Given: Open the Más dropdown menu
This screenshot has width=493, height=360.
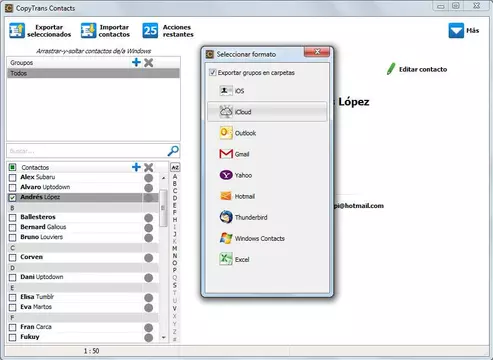Looking at the screenshot, I should click(464, 31).
